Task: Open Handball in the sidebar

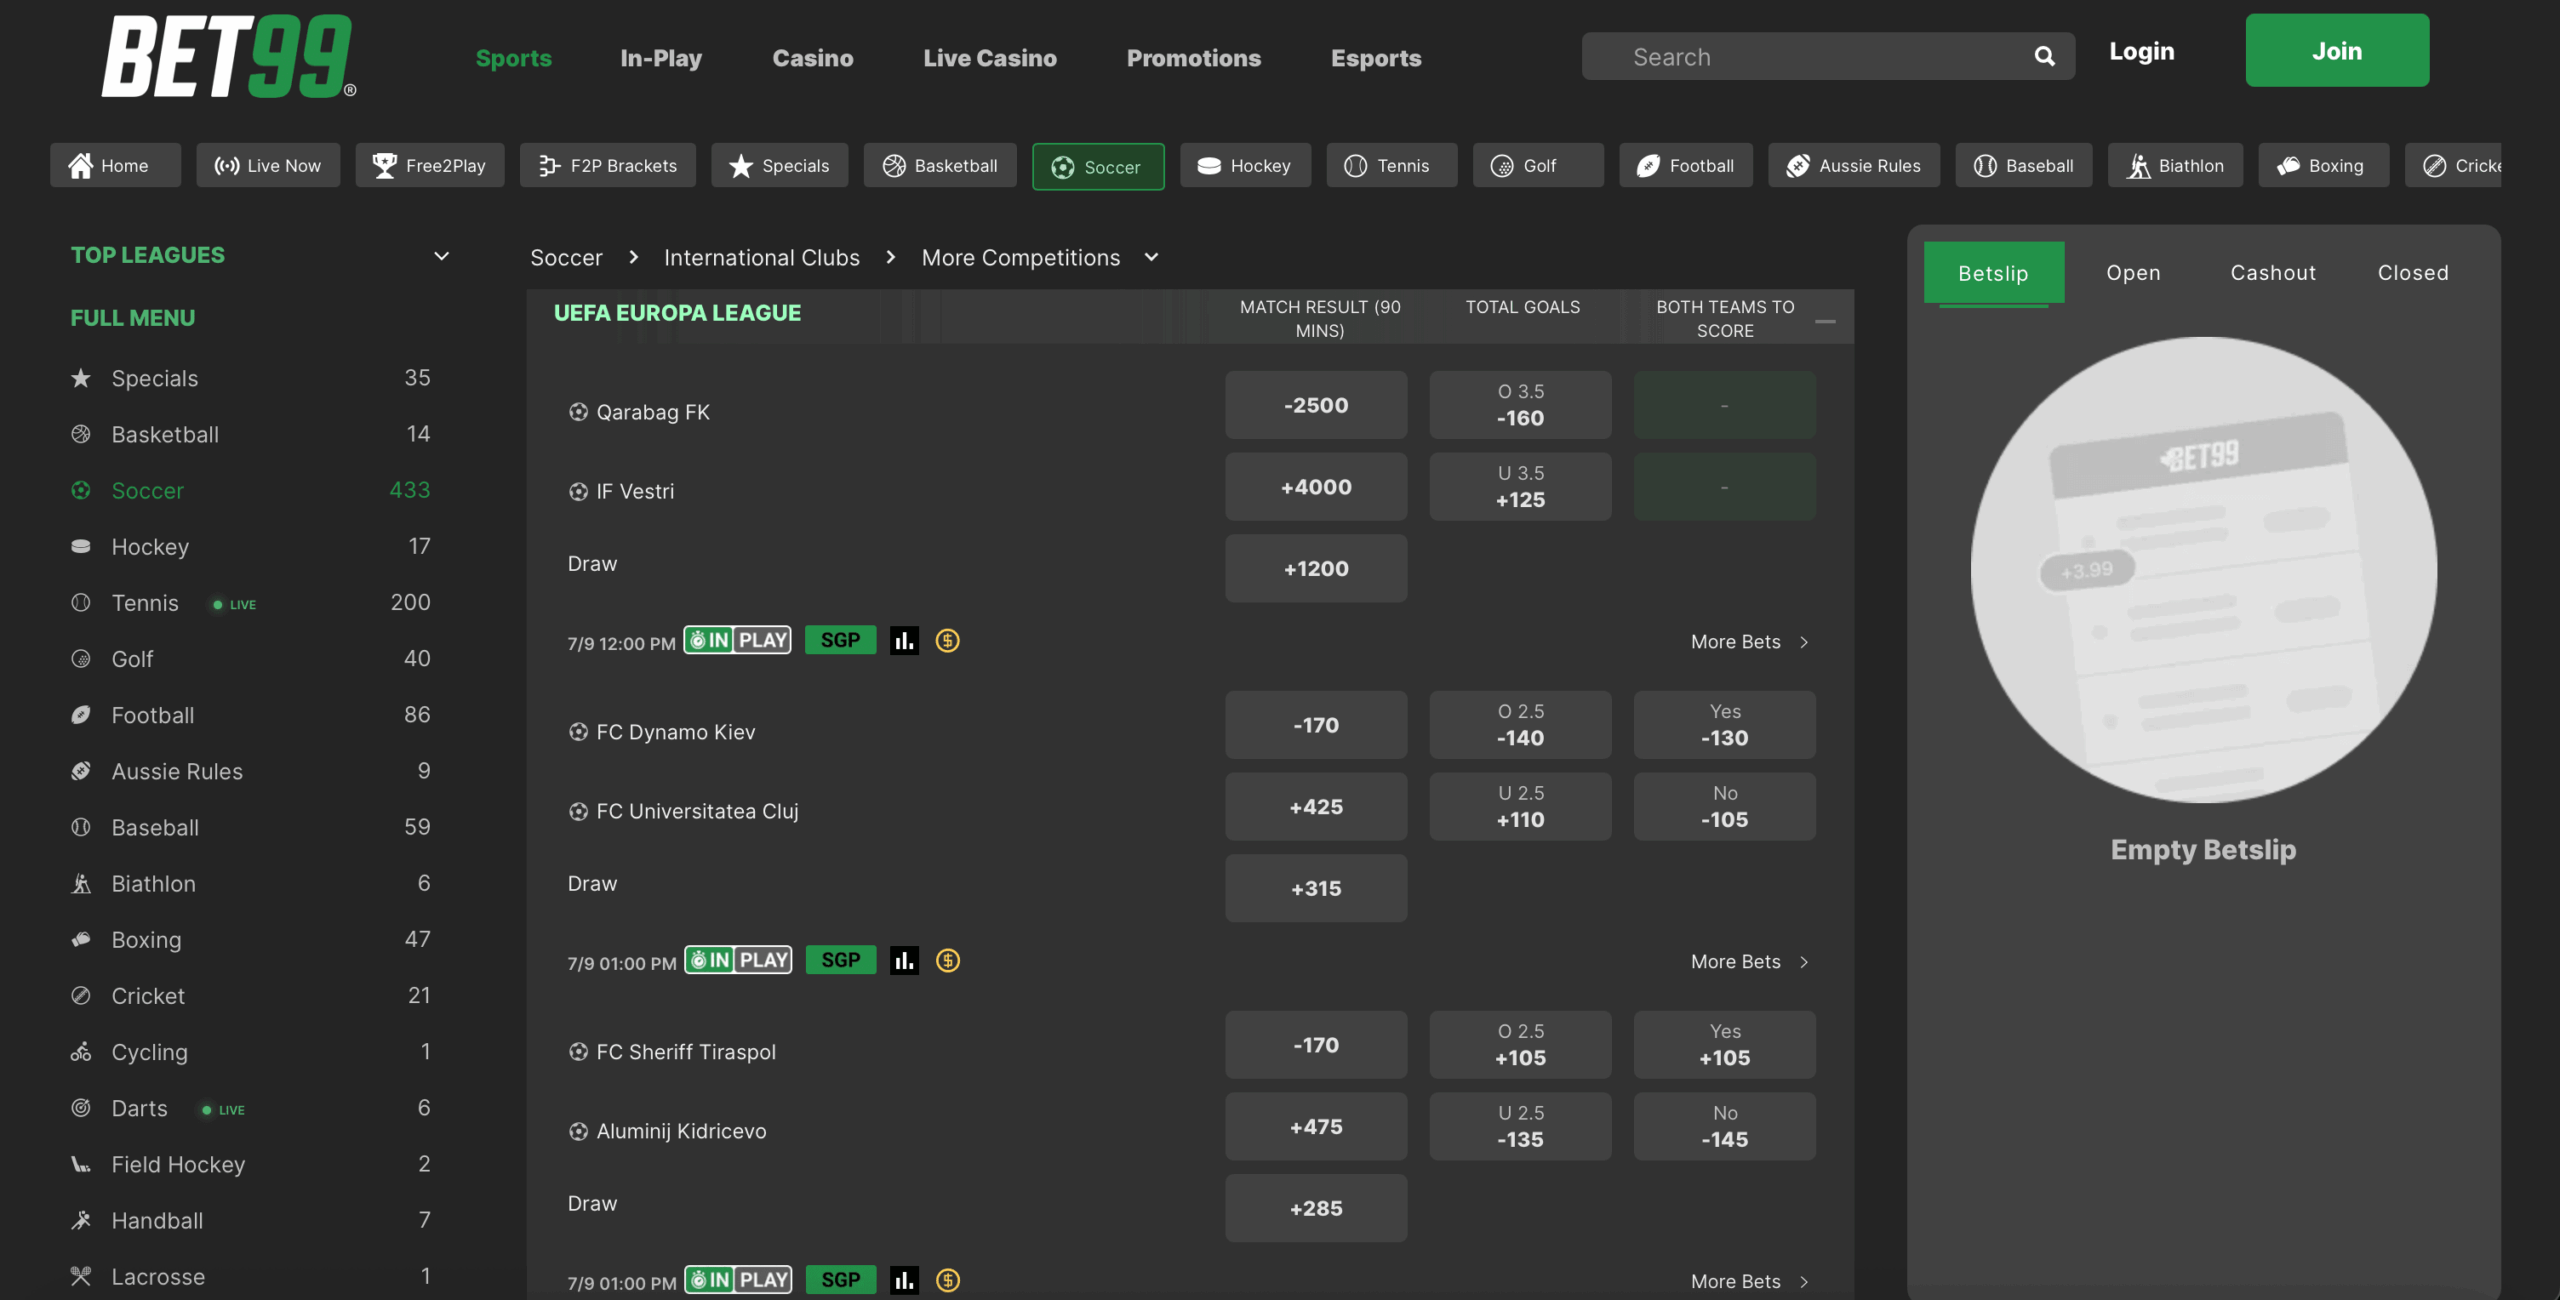Action: (250, 1220)
